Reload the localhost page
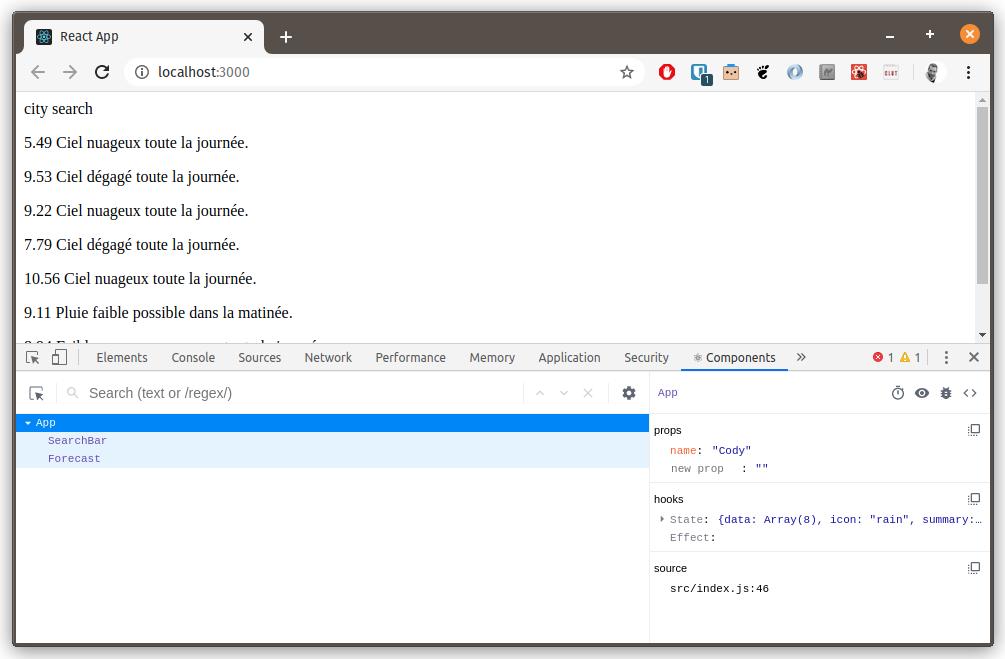 pyautogui.click(x=102, y=72)
